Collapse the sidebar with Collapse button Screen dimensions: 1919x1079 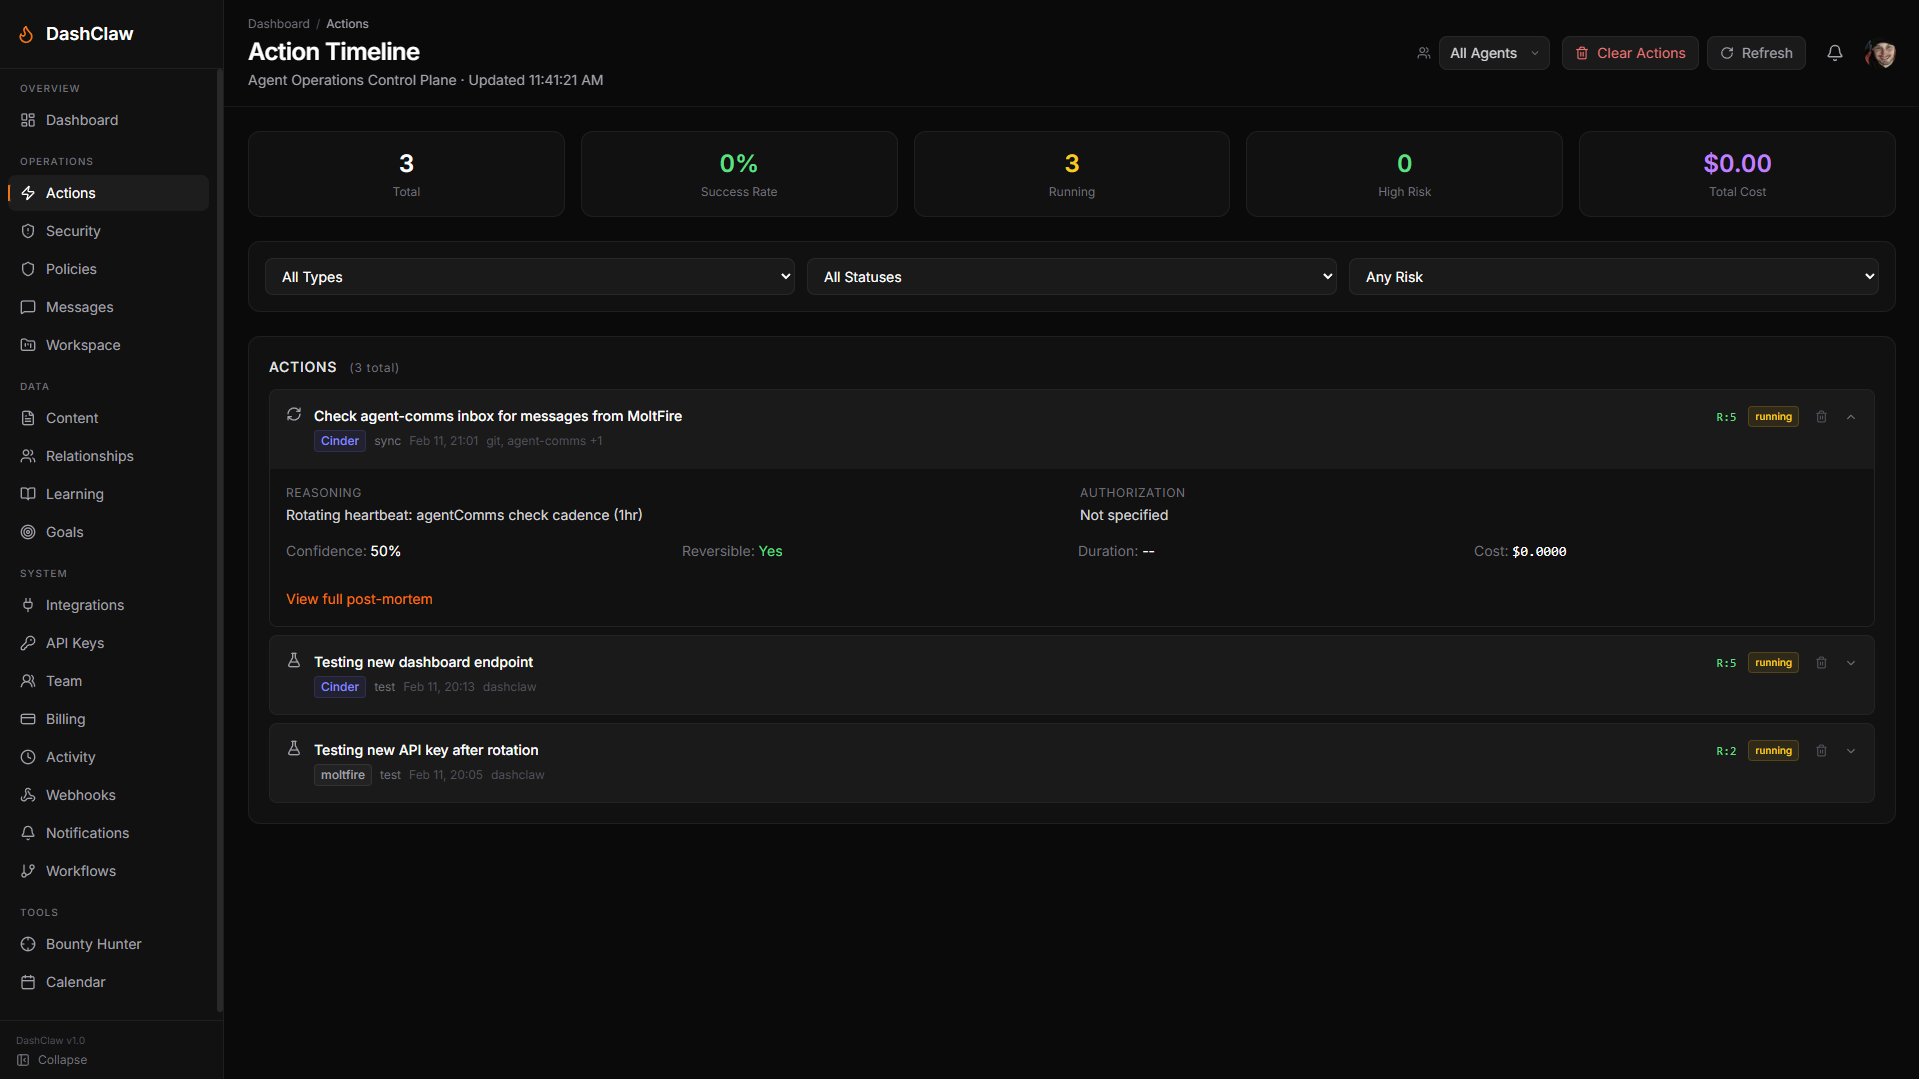coord(52,1060)
